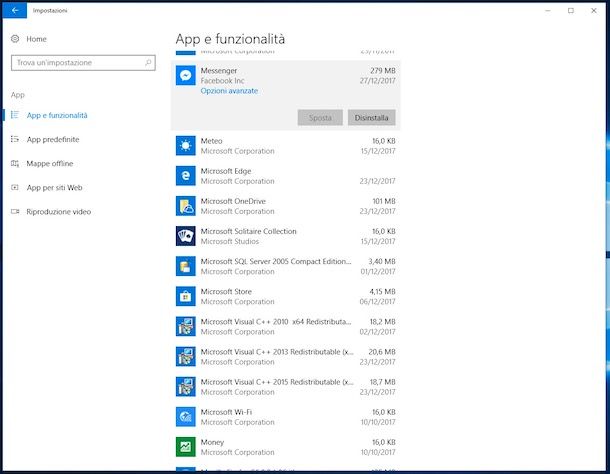This screenshot has height=474, width=610.
Task: Click the 18,7 MB size value
Action: (x=382, y=382)
